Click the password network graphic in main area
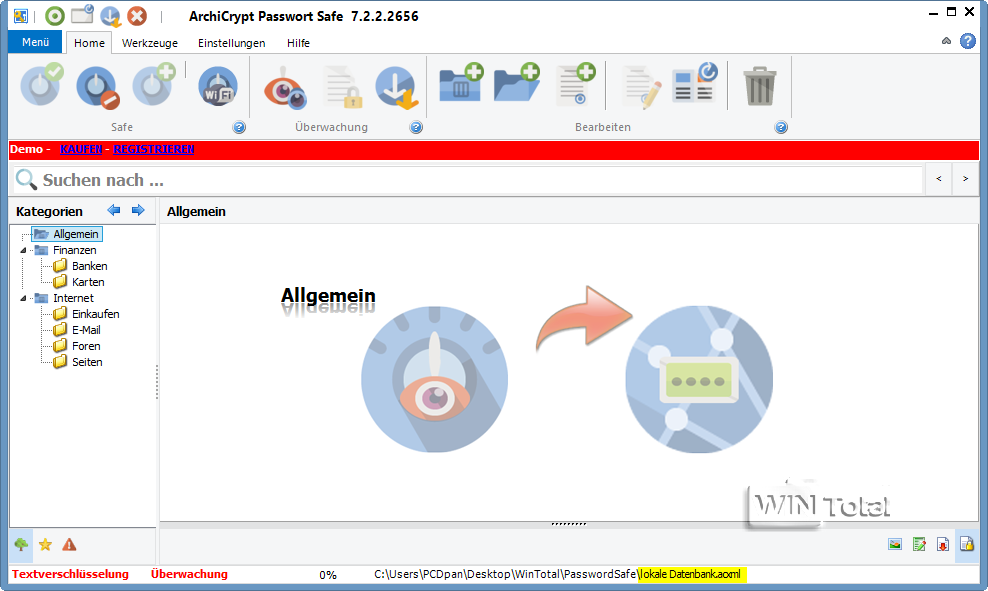The width and height of the screenshot is (988, 591). pos(699,379)
